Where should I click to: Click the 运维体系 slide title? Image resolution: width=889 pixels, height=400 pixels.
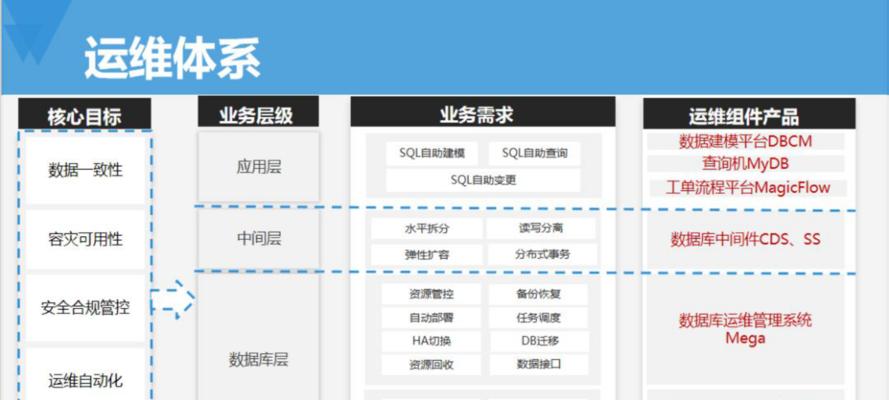[x=172, y=58]
